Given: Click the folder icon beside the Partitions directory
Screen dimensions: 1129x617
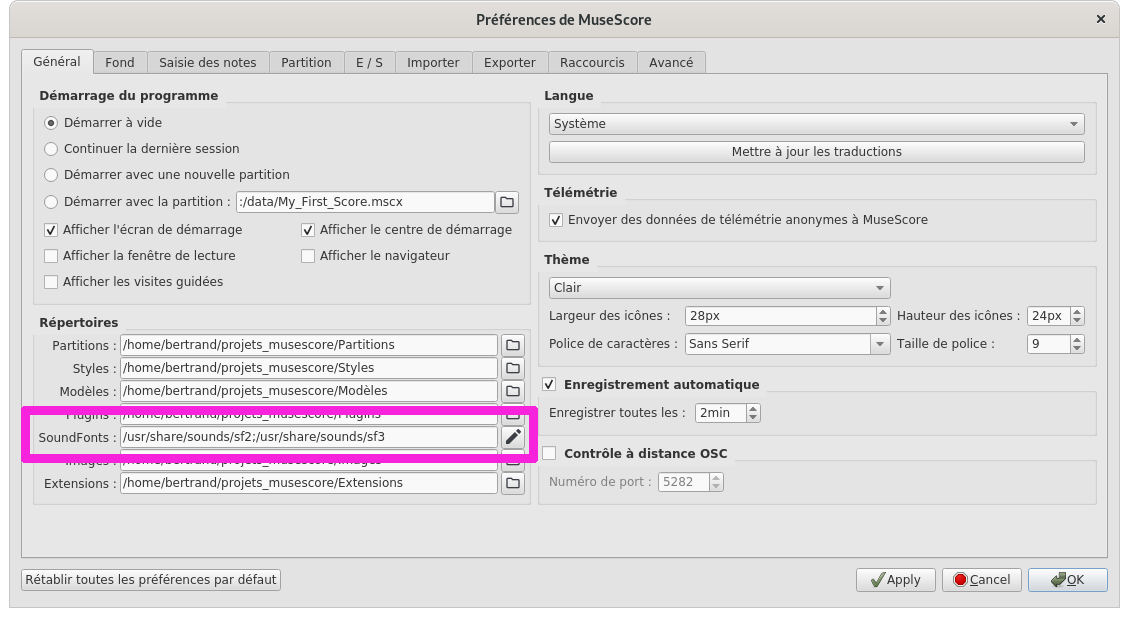Looking at the screenshot, I should pos(513,345).
